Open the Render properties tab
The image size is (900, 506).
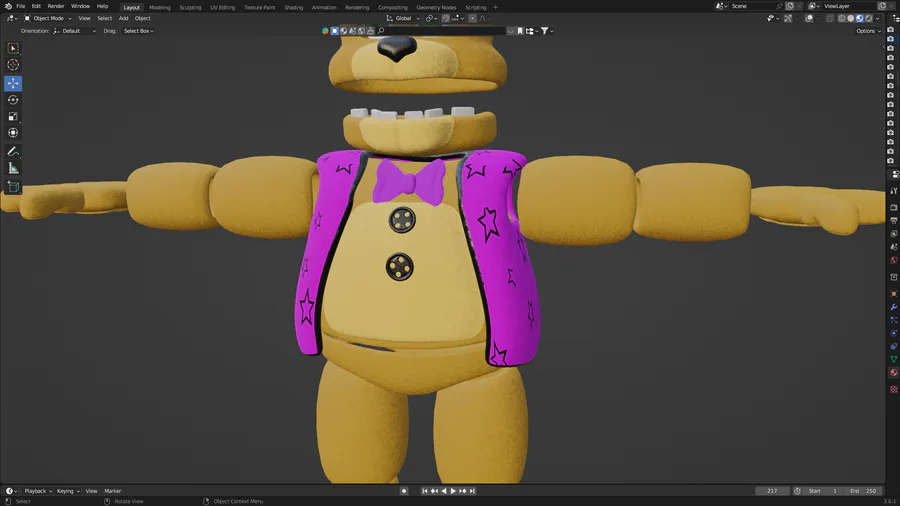(x=894, y=207)
